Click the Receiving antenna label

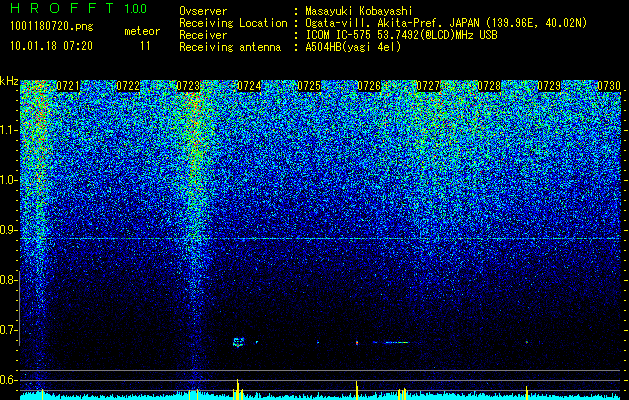[230, 47]
